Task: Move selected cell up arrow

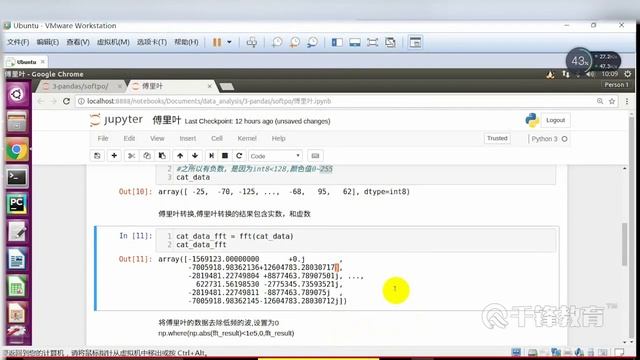Action: [180, 156]
